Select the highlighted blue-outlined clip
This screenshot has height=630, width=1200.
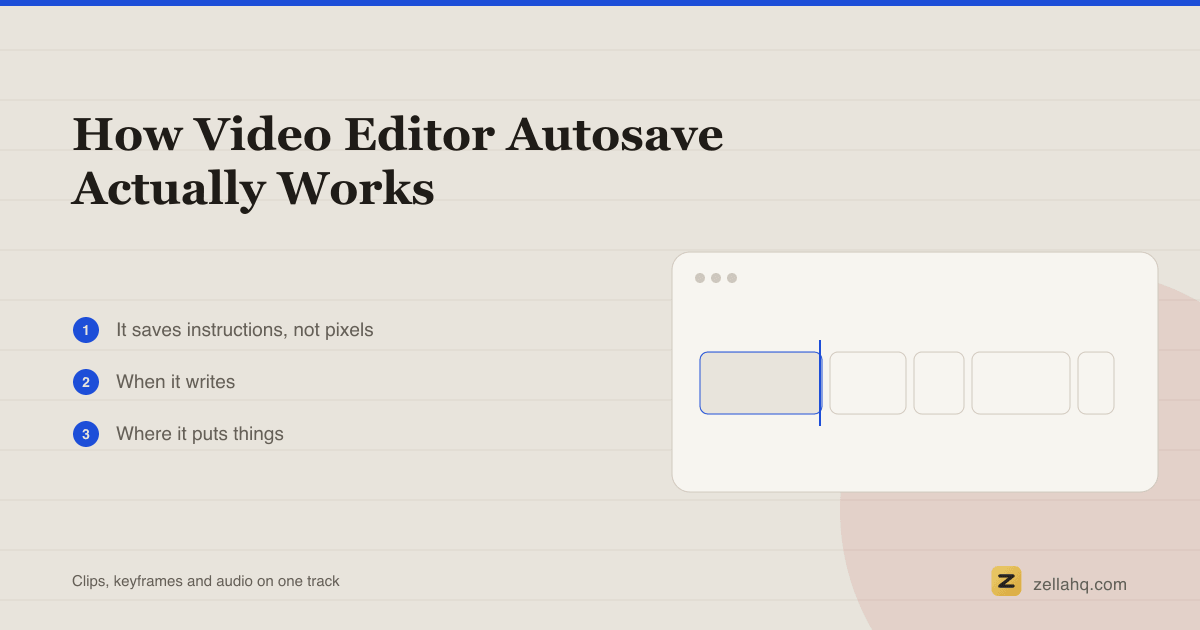click(x=760, y=383)
